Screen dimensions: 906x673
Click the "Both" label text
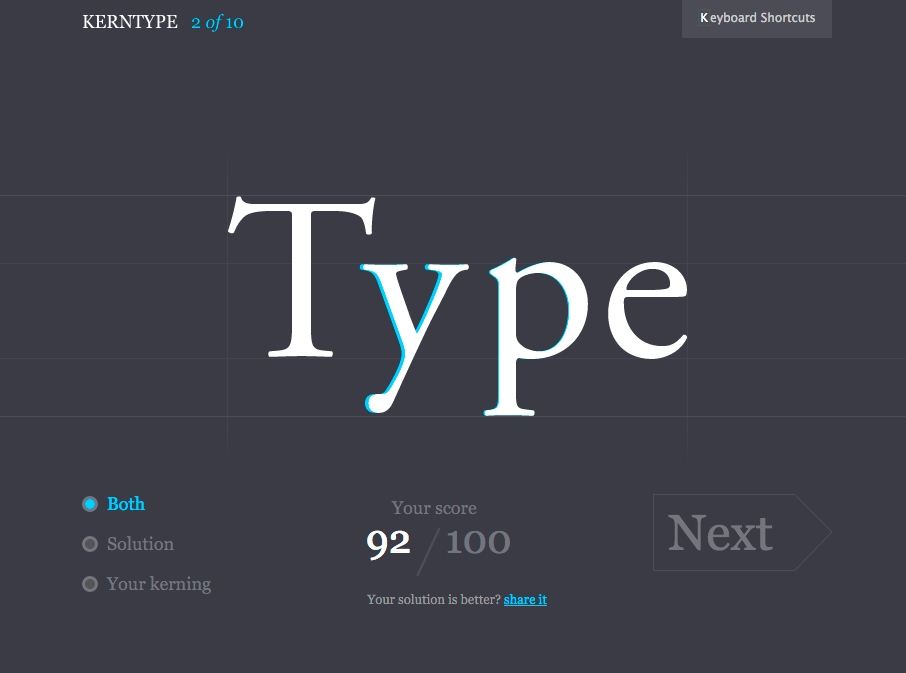tap(126, 504)
